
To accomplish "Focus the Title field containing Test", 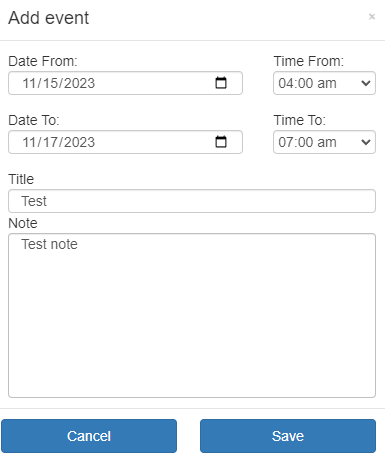I will [x=192, y=201].
